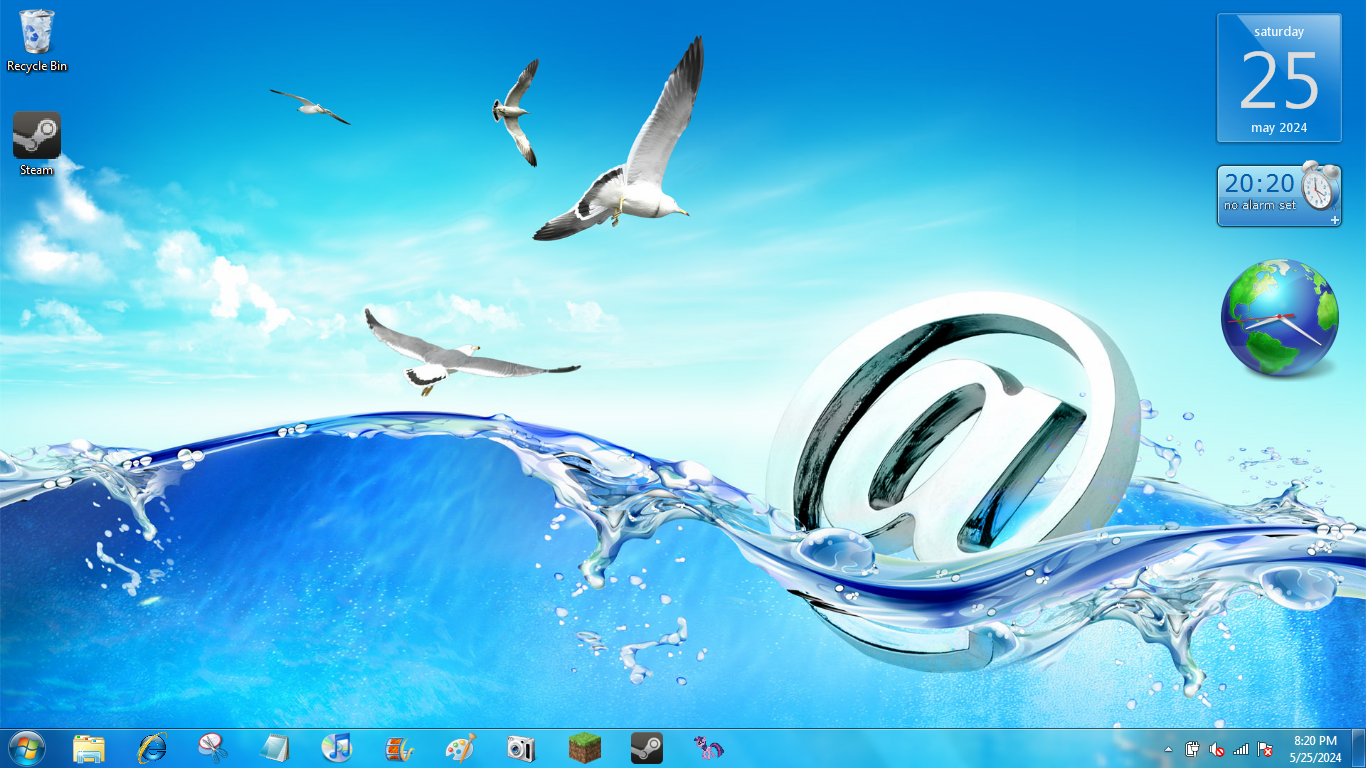Open Internet Explorer from the taskbar

152,748
